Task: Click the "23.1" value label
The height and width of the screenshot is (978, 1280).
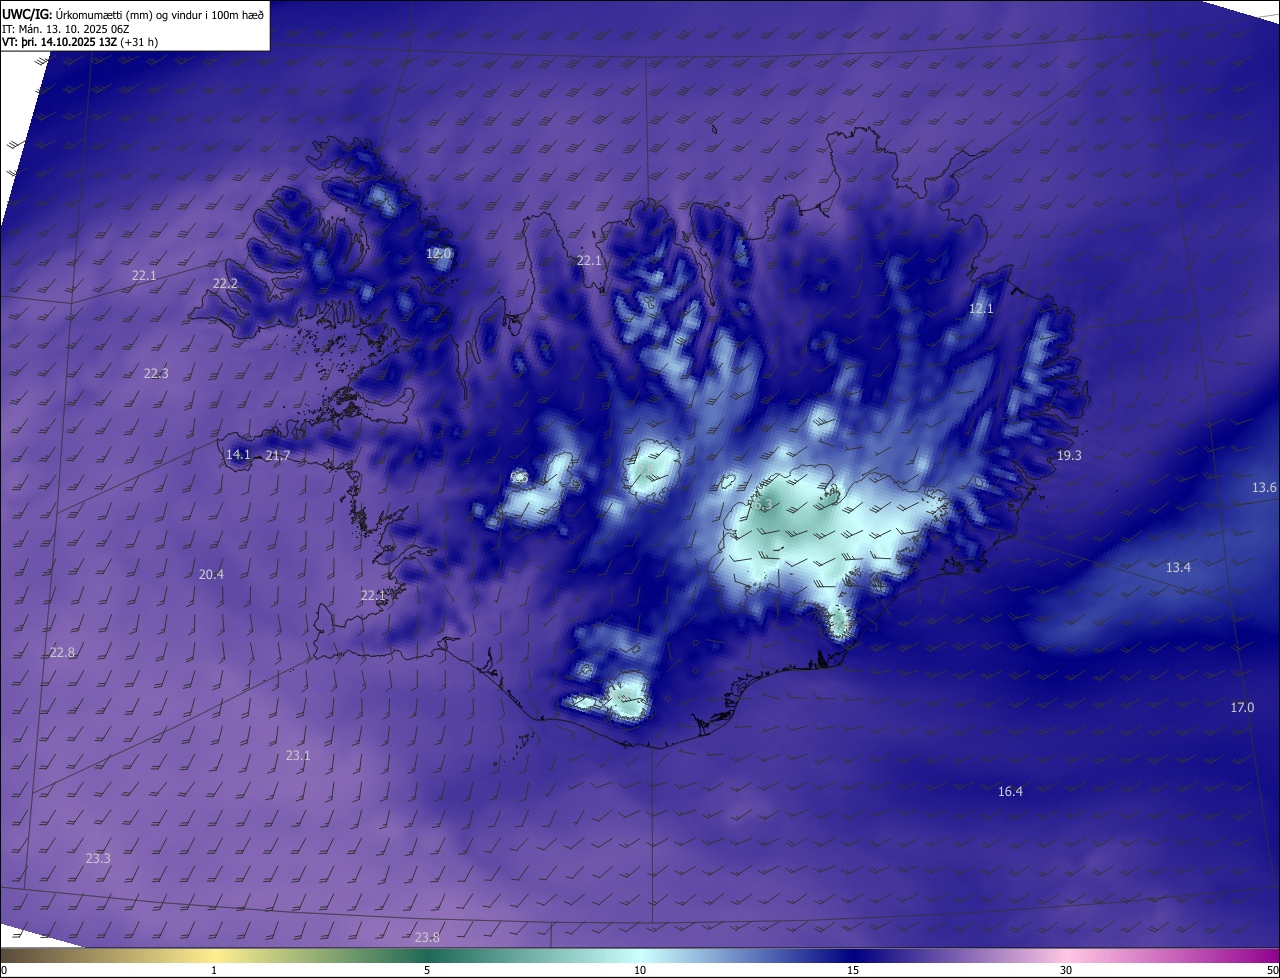Action: coord(298,756)
